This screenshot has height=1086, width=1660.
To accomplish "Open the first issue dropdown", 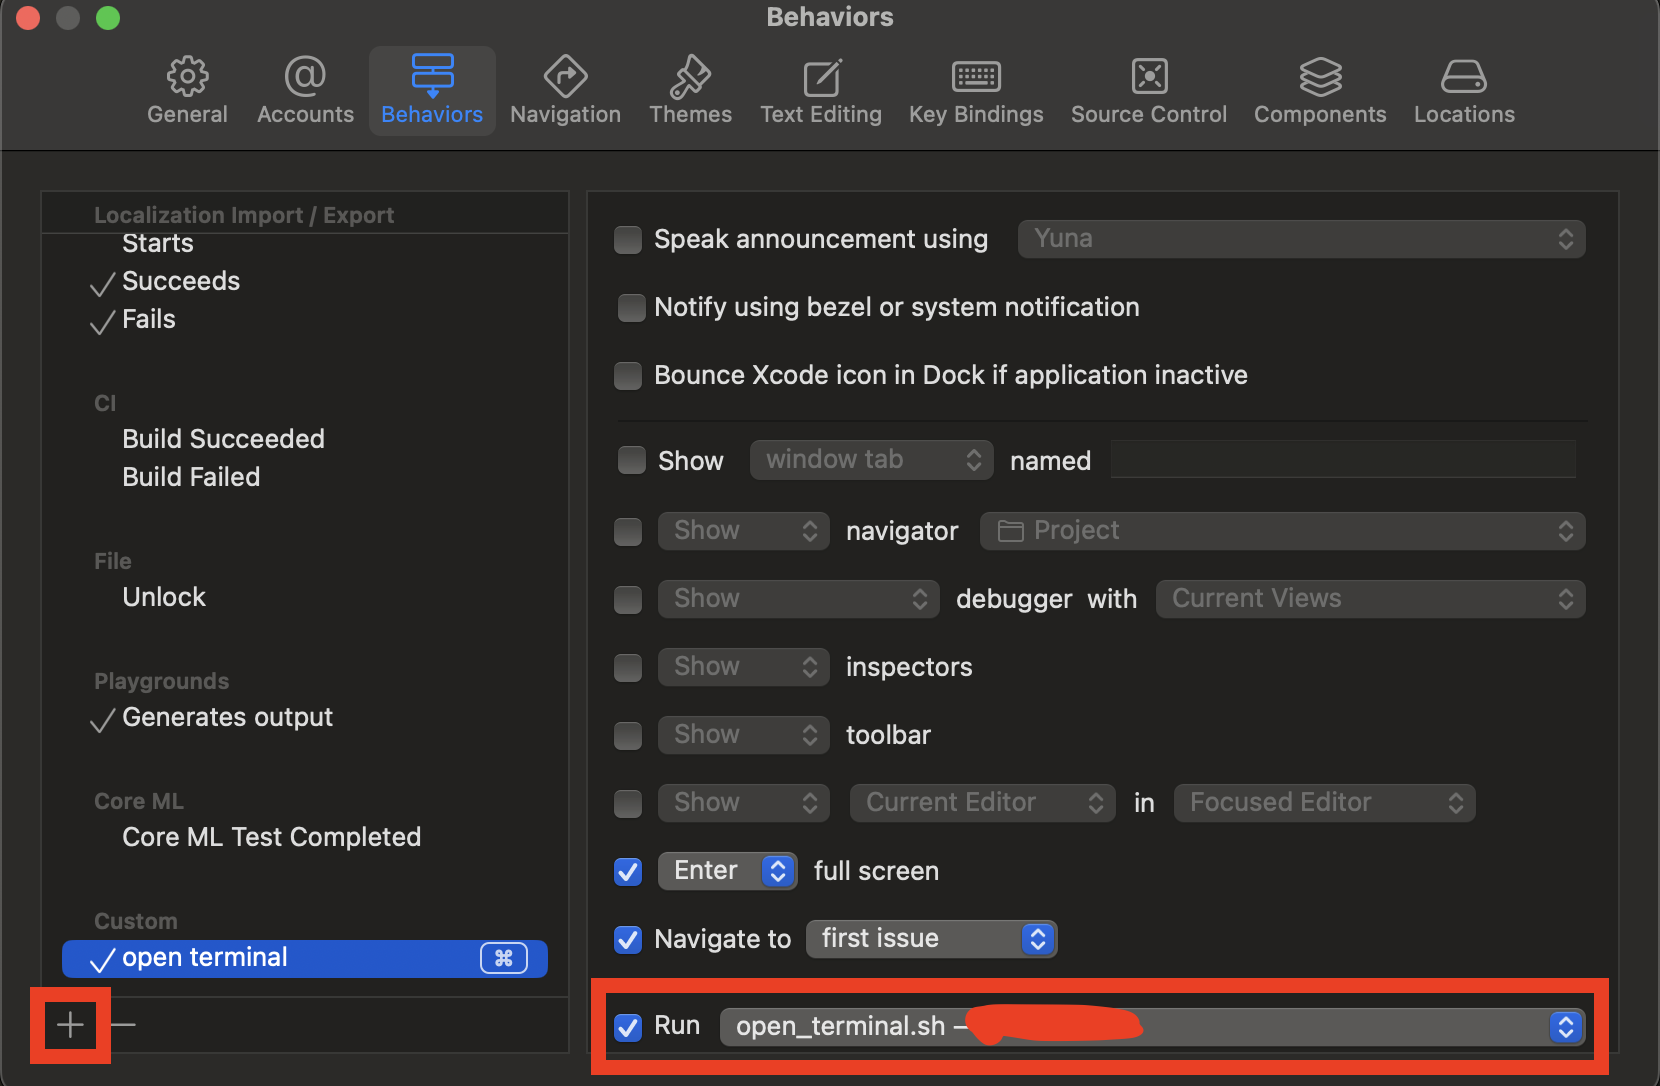I will (x=931, y=939).
